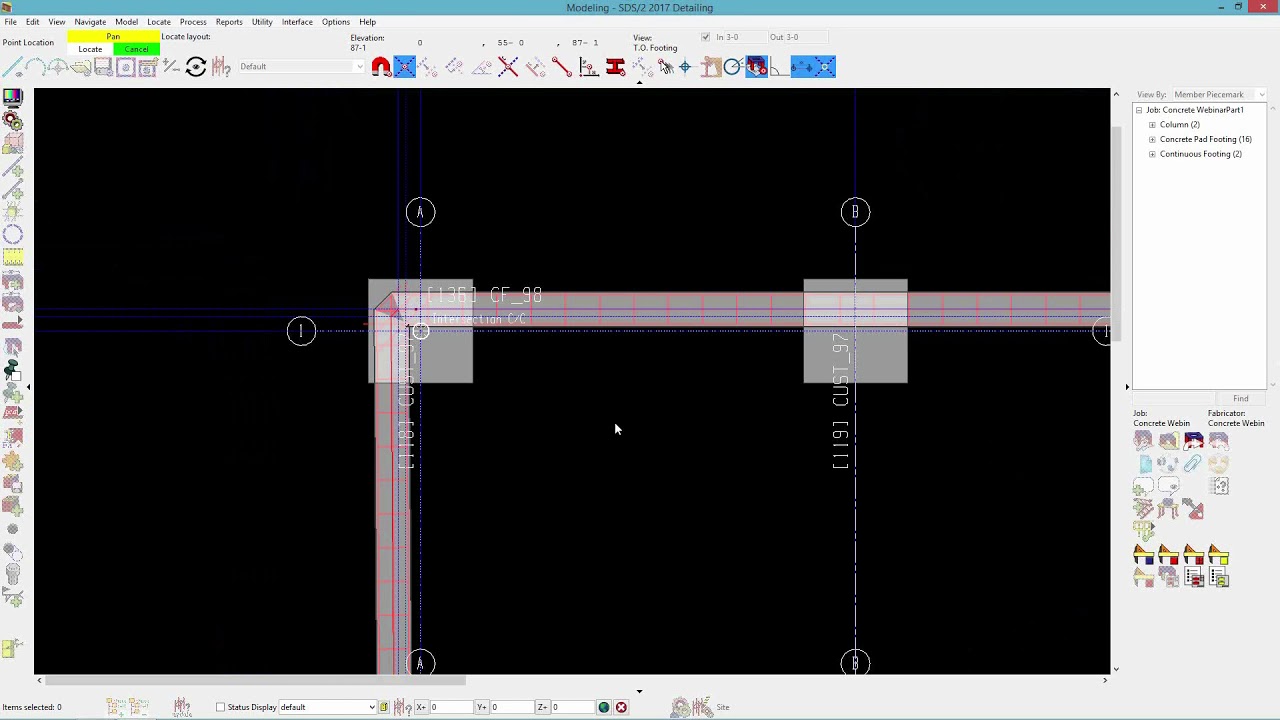Collapse the Job: Concrete WebinarPart1 tree node

[1138, 110]
